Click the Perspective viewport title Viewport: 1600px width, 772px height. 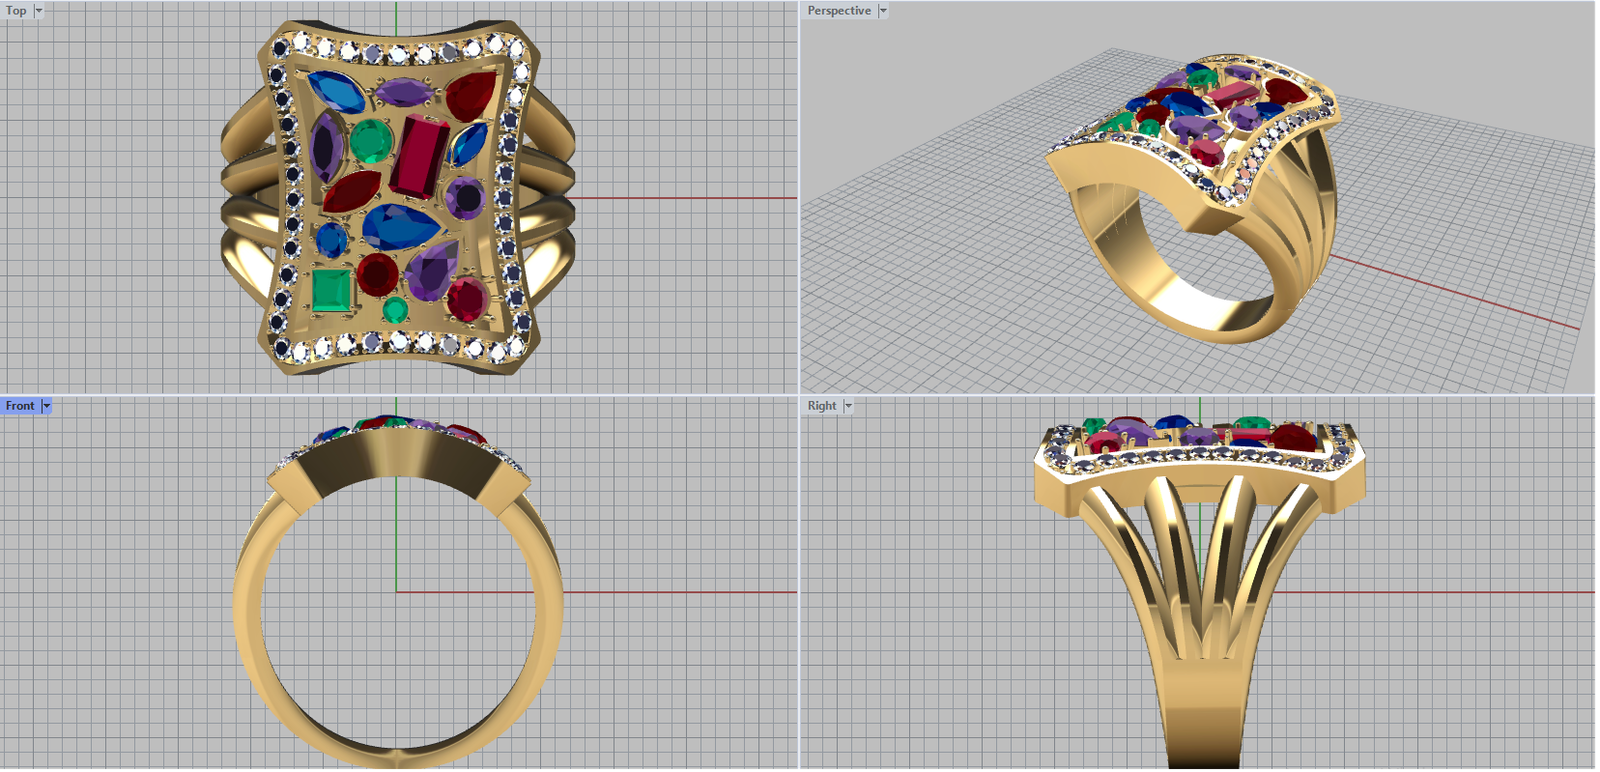point(839,11)
